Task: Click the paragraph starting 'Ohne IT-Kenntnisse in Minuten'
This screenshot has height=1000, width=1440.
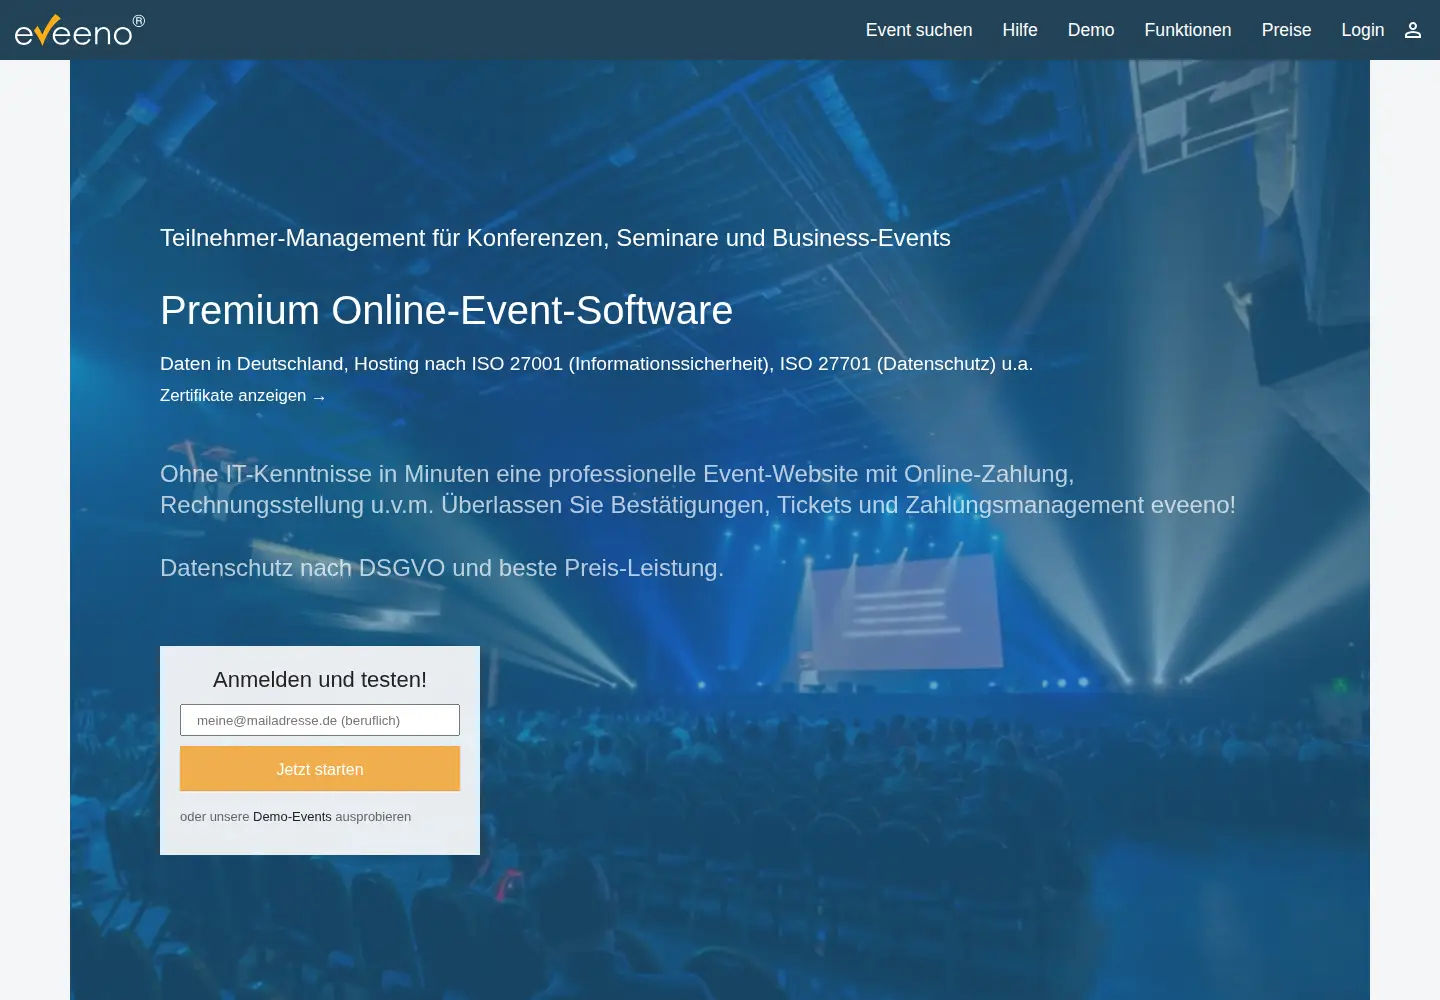Action: coord(698,489)
